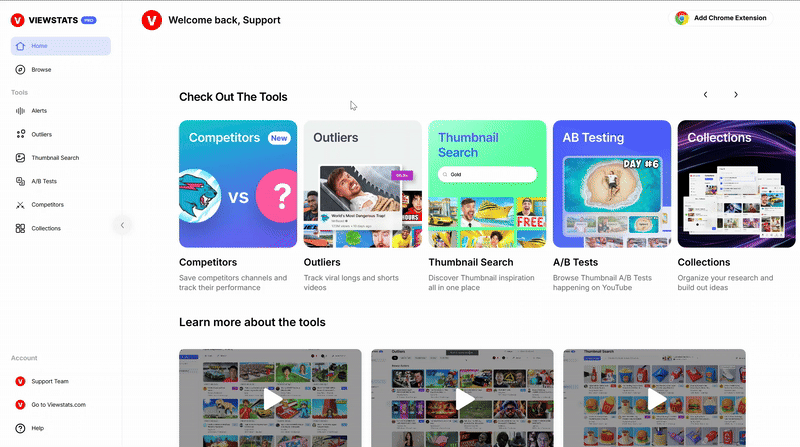This screenshot has height=447, width=800.
Task: Click the Add Chrome Extension button
Action: pos(720,18)
